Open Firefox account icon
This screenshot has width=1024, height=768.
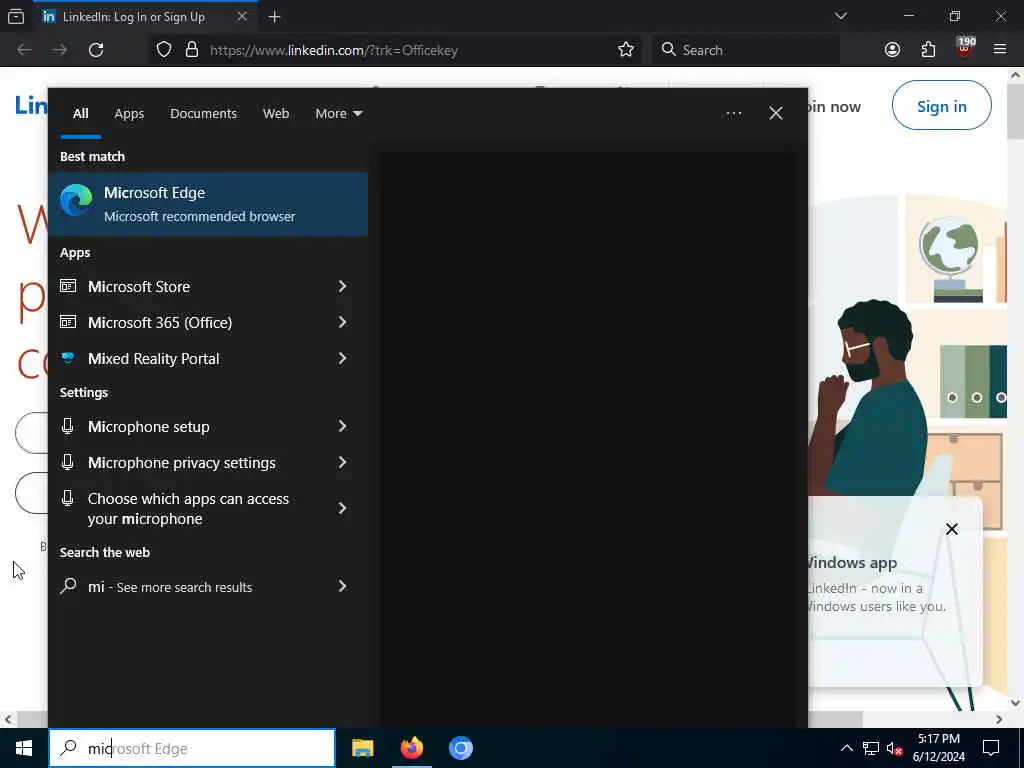point(892,50)
